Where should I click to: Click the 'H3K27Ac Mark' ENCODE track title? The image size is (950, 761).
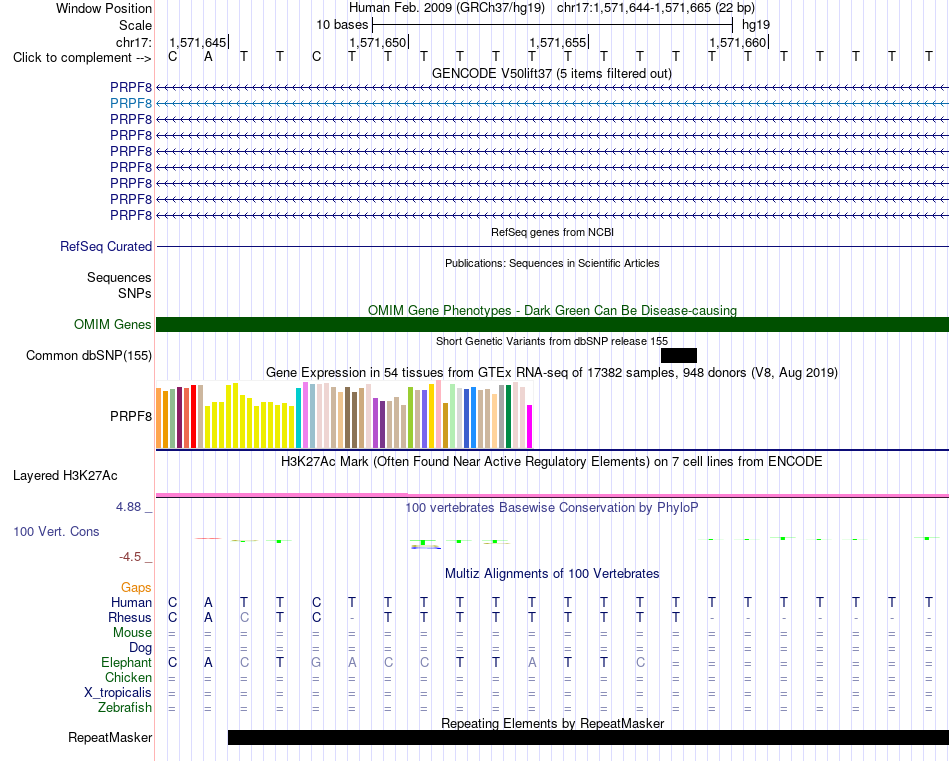click(551, 462)
